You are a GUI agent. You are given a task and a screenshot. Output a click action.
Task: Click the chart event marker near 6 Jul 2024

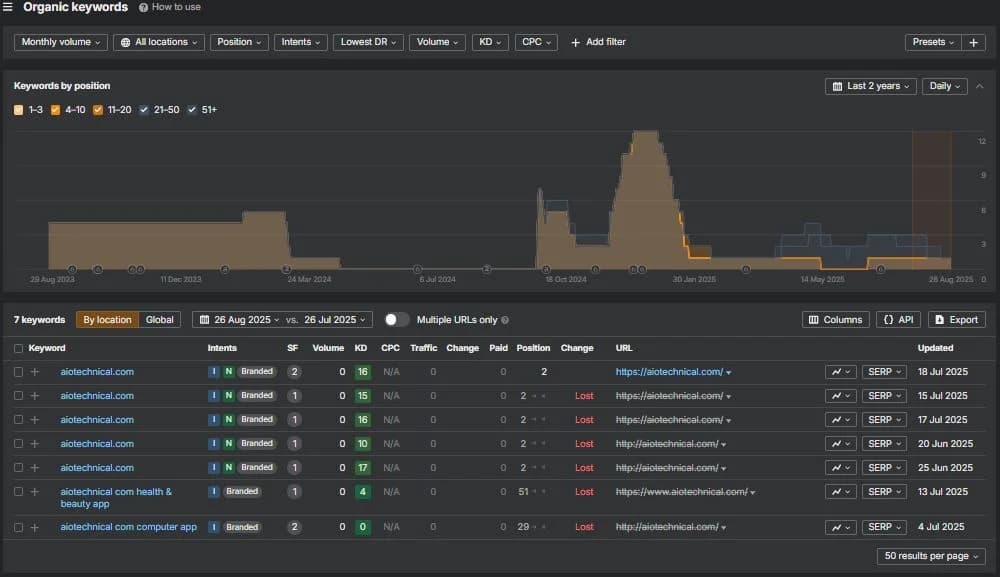coord(417,270)
